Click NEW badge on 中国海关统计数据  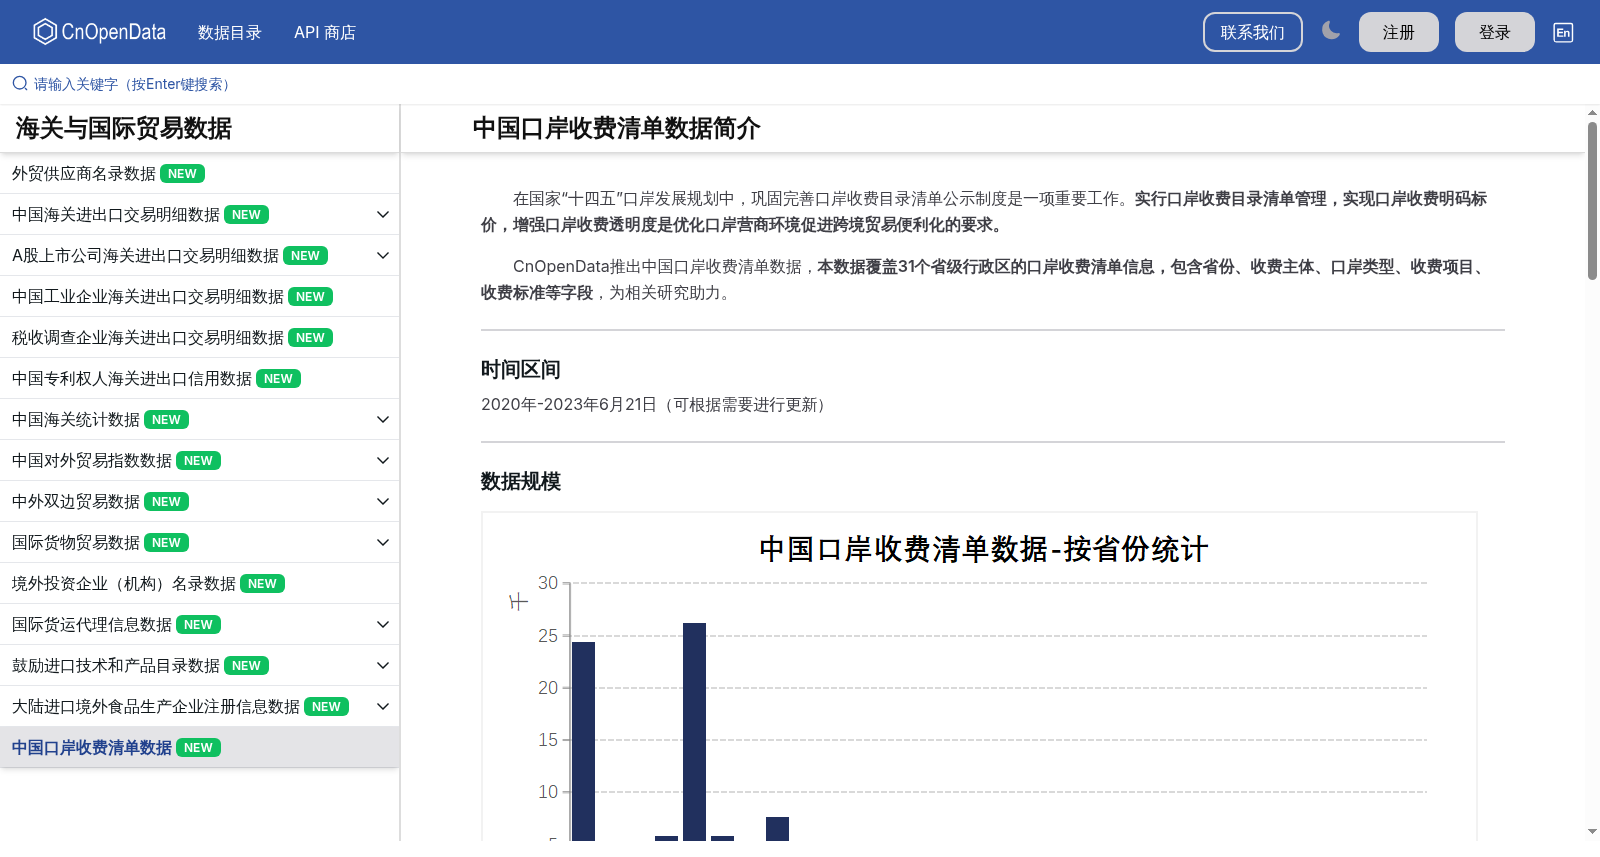point(166,419)
